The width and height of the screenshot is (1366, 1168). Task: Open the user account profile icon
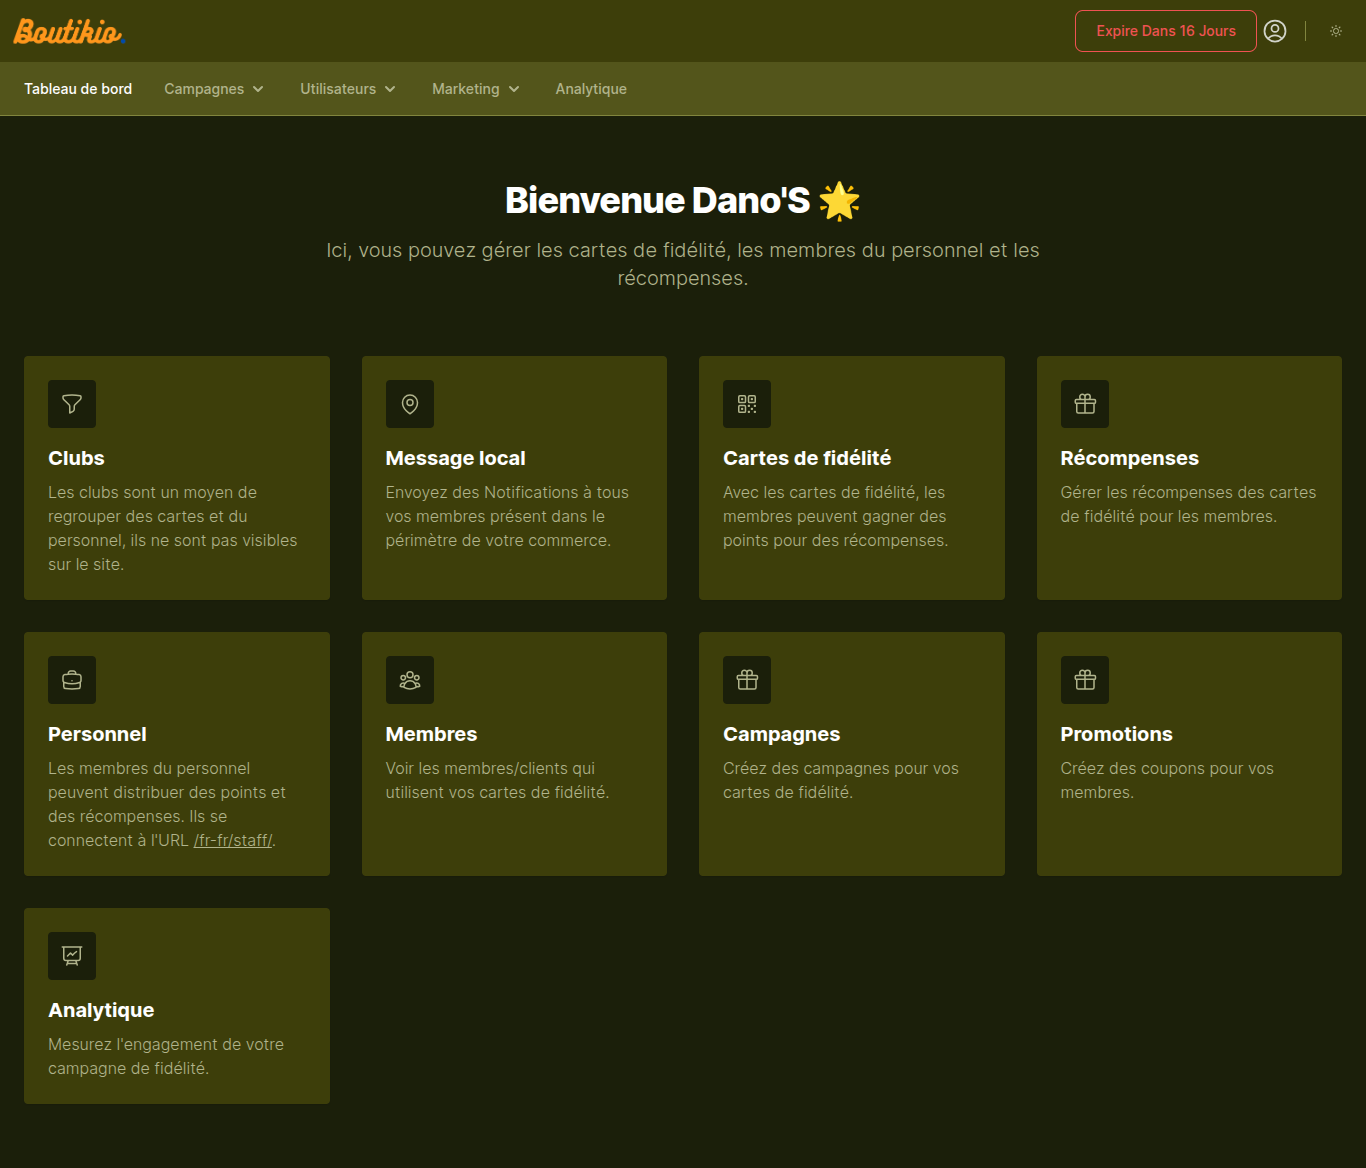(1275, 31)
